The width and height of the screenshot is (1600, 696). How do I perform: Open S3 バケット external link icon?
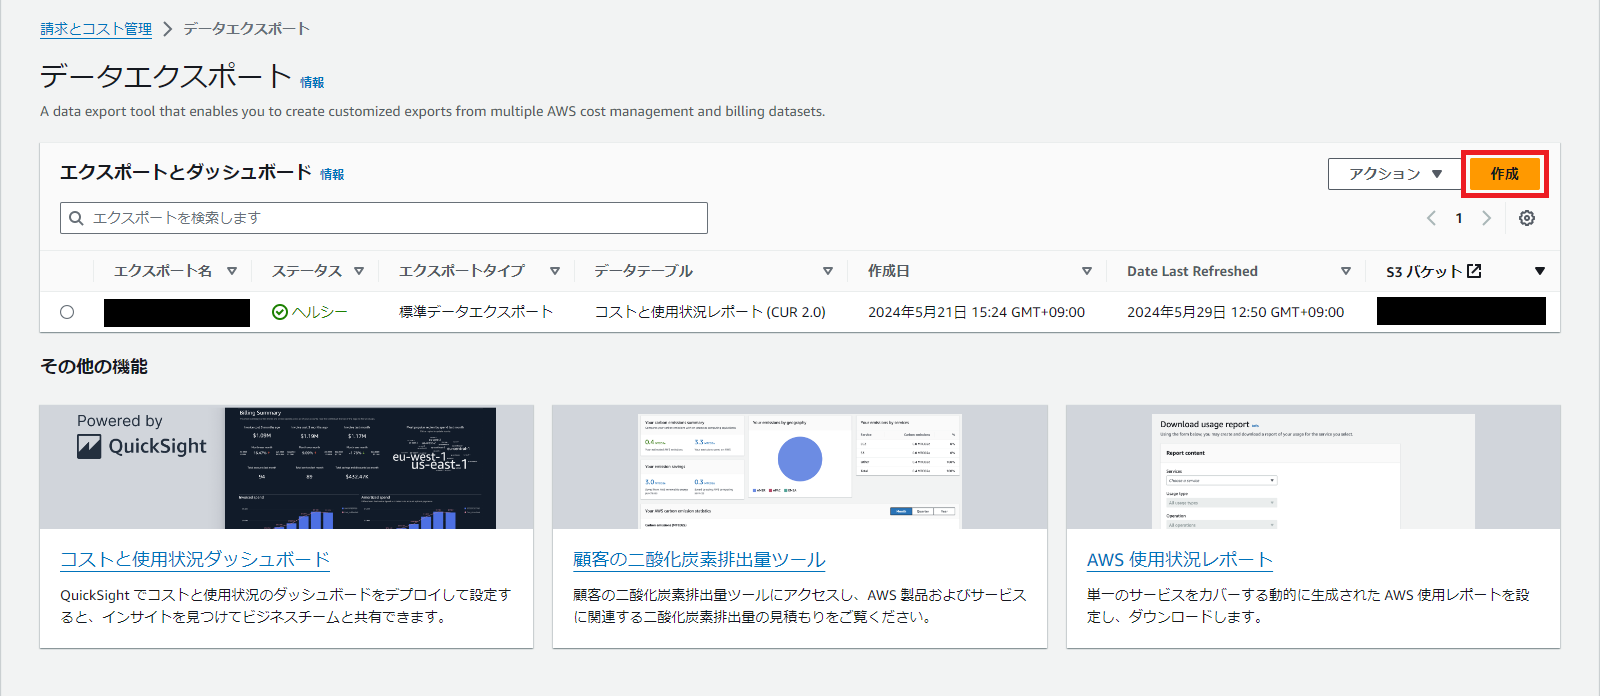[x=1474, y=271]
